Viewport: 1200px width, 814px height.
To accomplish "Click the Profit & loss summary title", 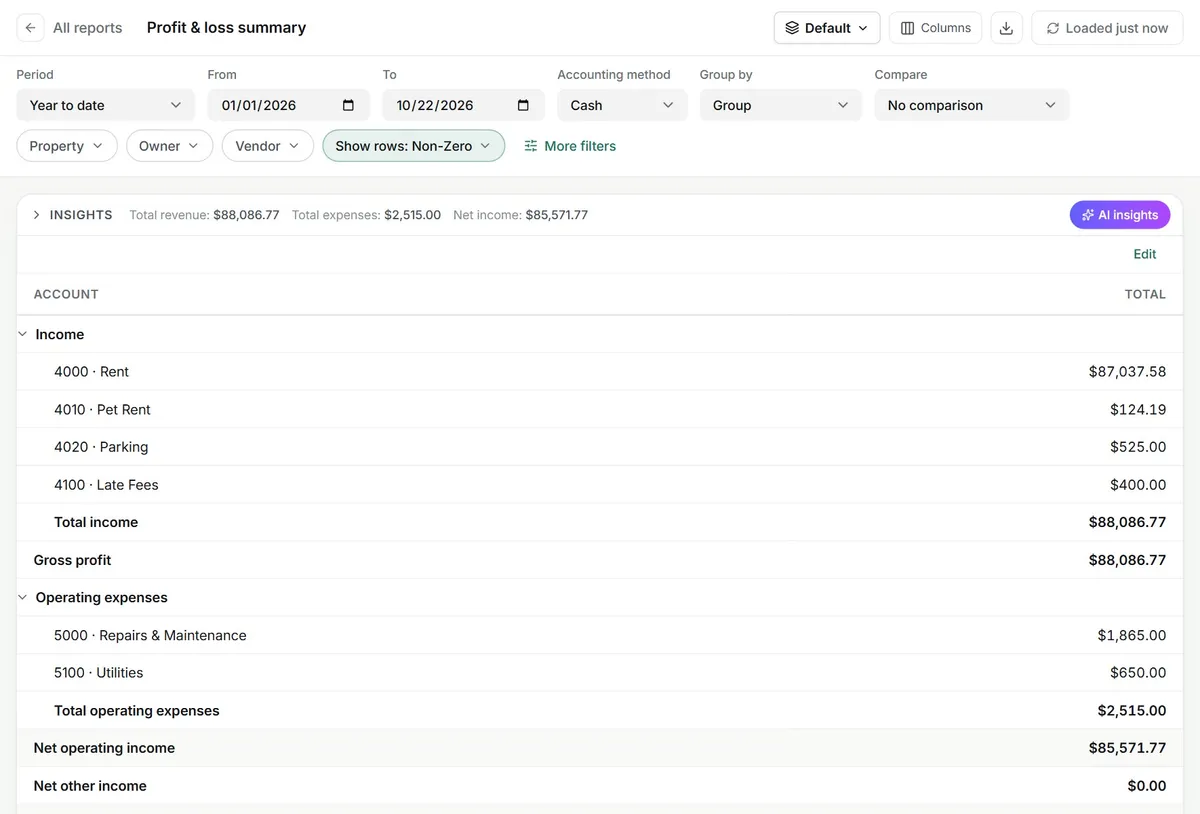I will pos(226,28).
